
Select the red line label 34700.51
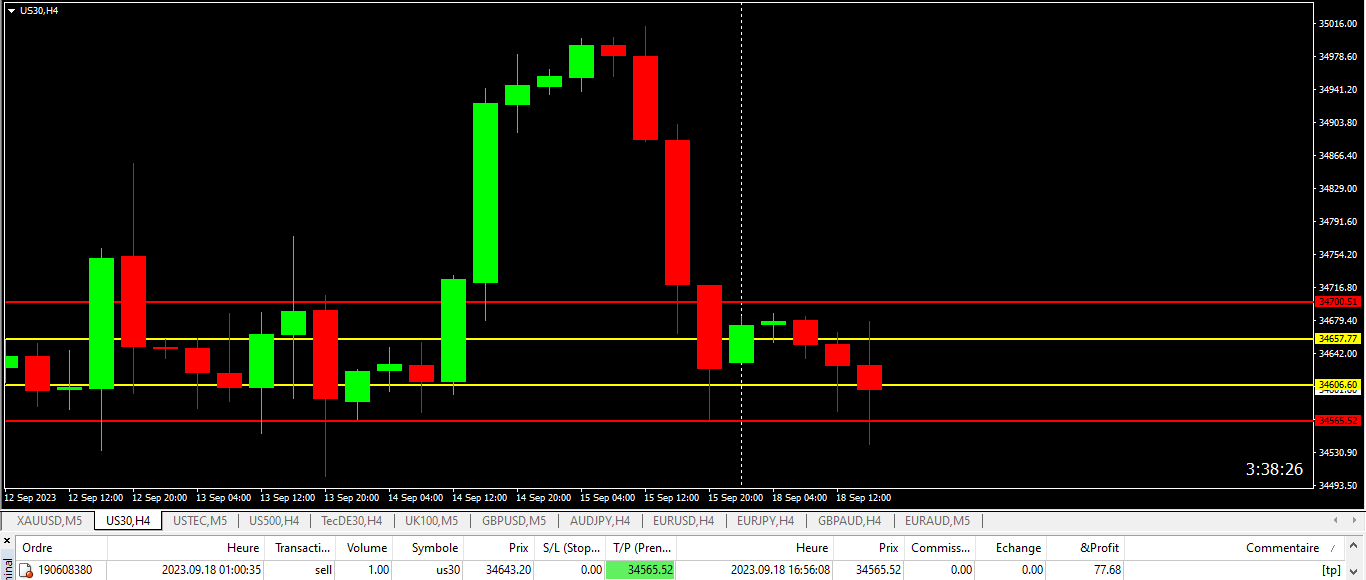[1339, 301]
